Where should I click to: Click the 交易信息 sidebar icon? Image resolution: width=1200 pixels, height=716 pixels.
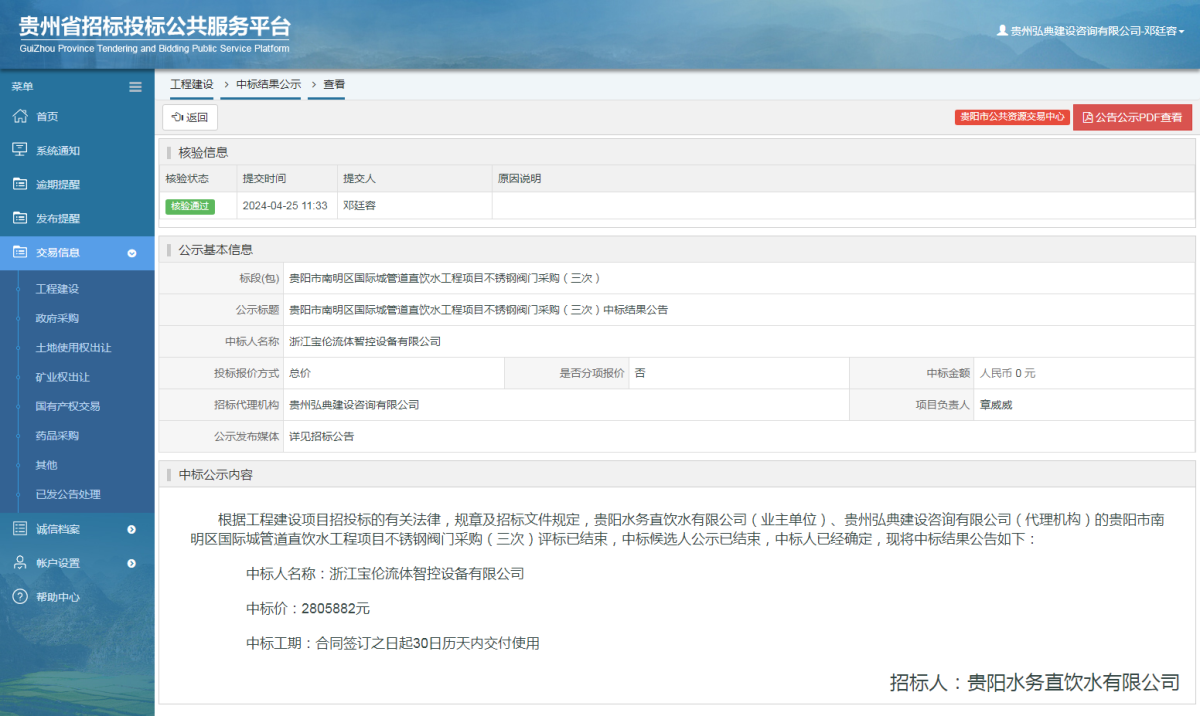[19, 252]
